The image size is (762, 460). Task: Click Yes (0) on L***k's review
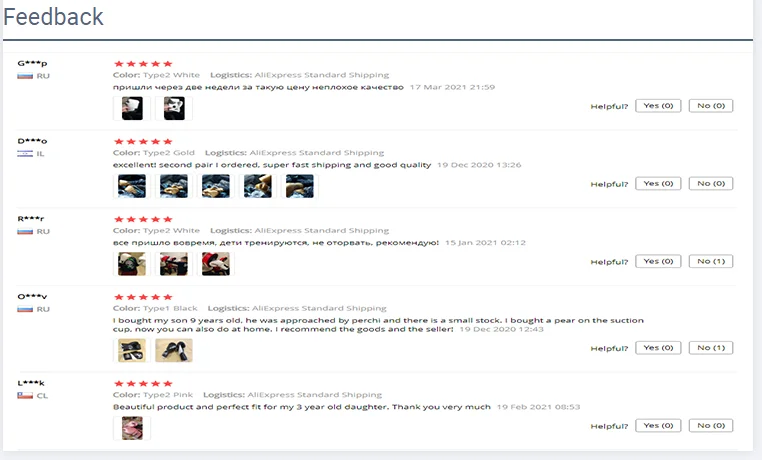click(x=658, y=426)
